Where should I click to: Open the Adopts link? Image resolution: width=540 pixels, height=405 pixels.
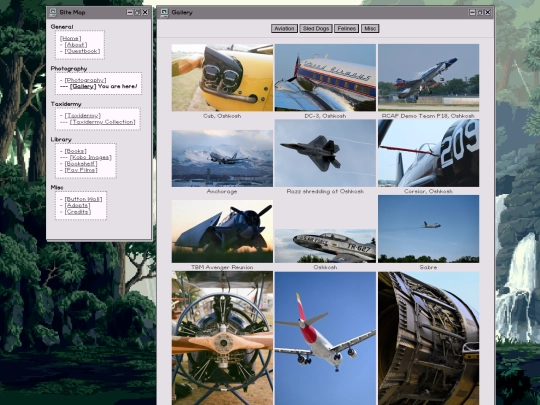(x=77, y=205)
